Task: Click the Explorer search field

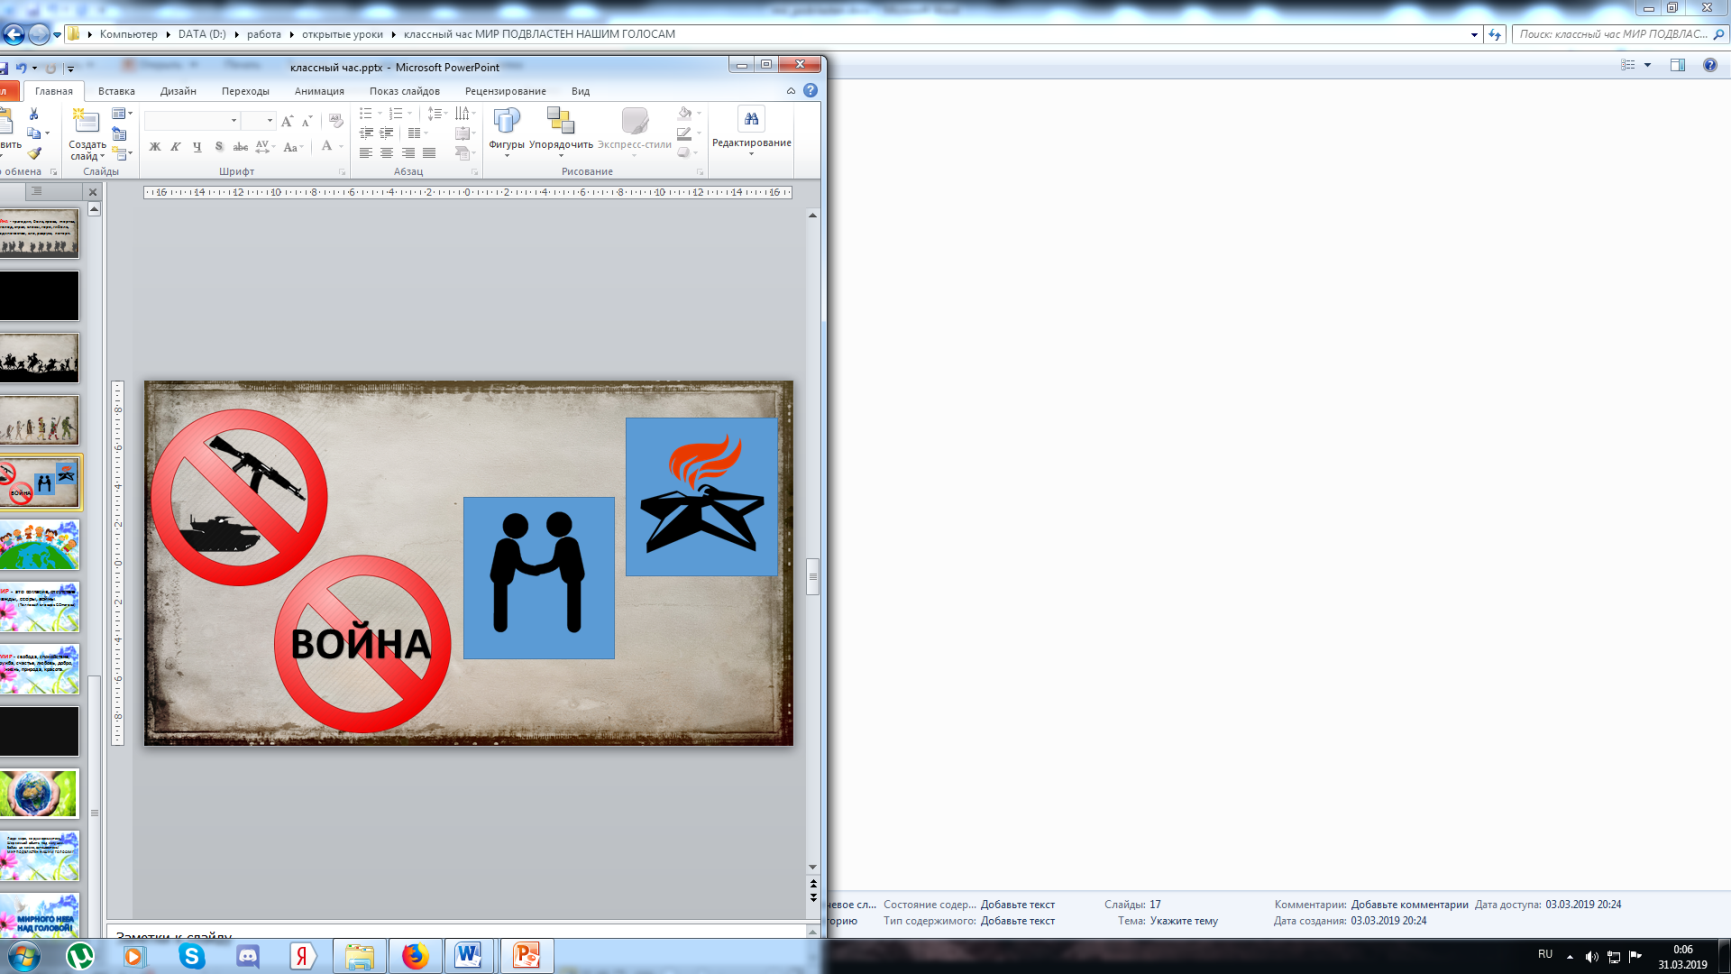Action: [x=1620, y=34]
